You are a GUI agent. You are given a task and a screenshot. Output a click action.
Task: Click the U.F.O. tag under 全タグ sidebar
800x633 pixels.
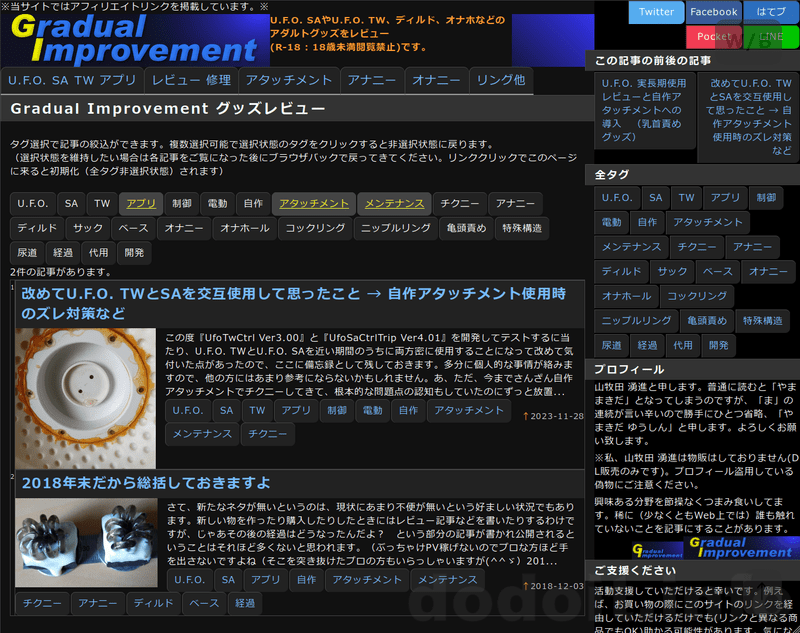(617, 197)
